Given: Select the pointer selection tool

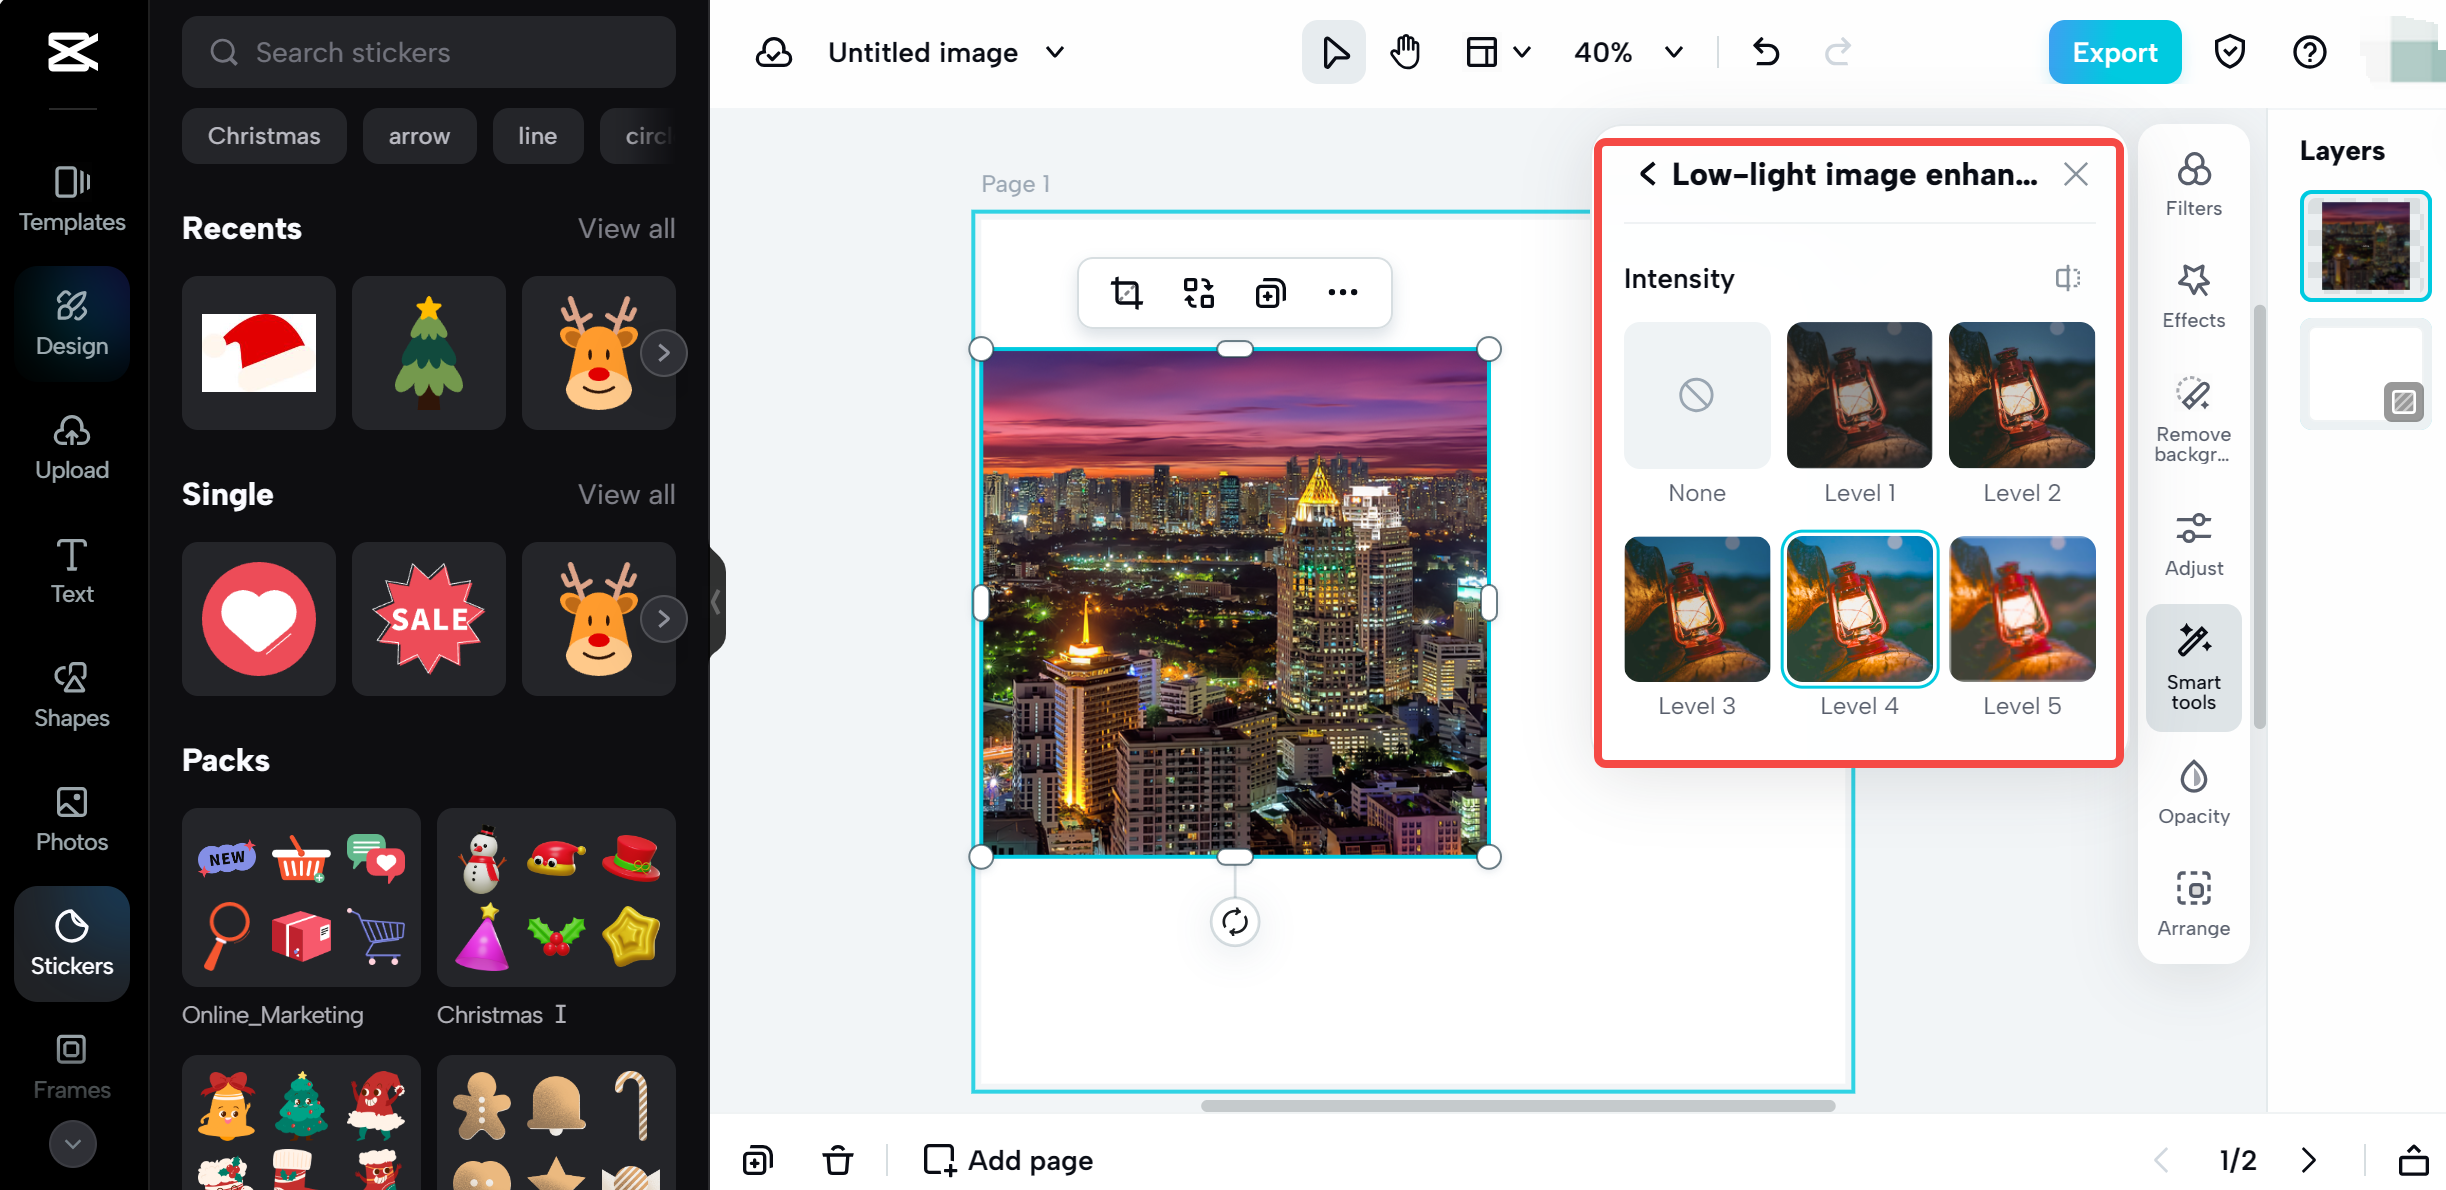Looking at the screenshot, I should pyautogui.click(x=1334, y=52).
